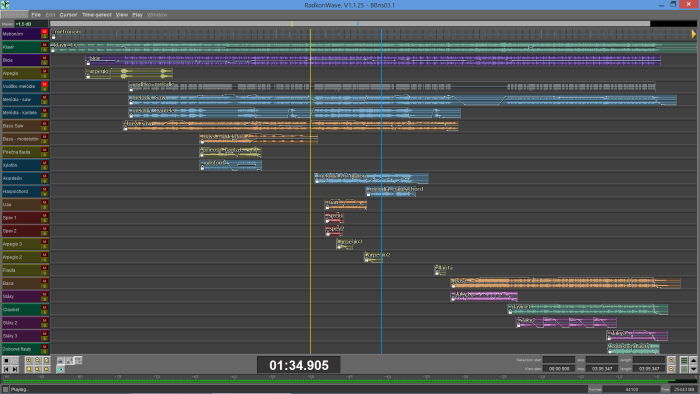Click the lower vertical zoom magnifier at bottom right
The image size is (700, 394).
[x=671, y=369]
